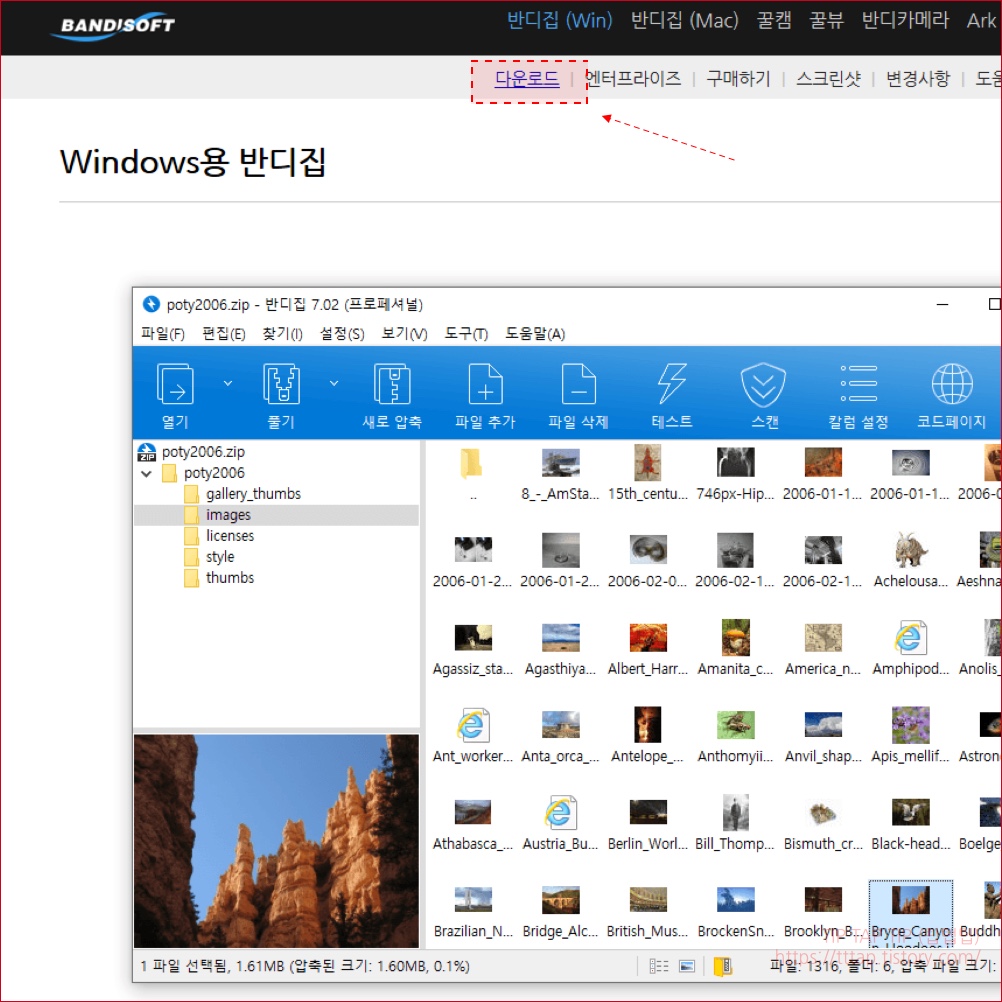Select the Ant_worker... file icon
The height and width of the screenshot is (1002, 1002).
(473, 725)
